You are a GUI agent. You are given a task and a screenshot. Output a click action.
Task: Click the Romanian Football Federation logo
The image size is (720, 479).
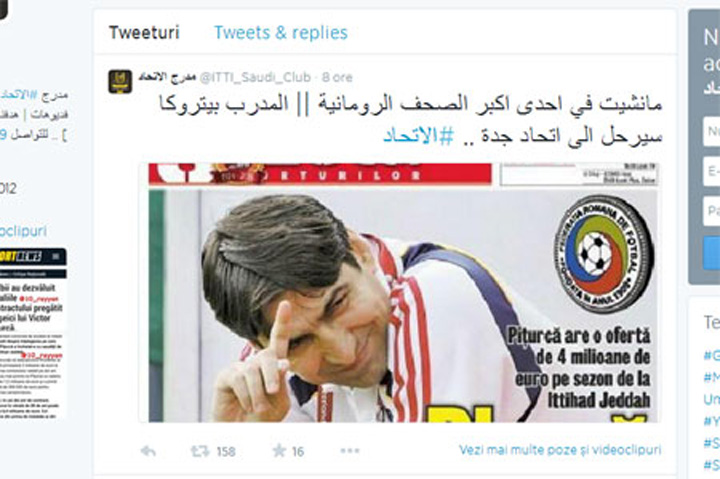(x=604, y=254)
